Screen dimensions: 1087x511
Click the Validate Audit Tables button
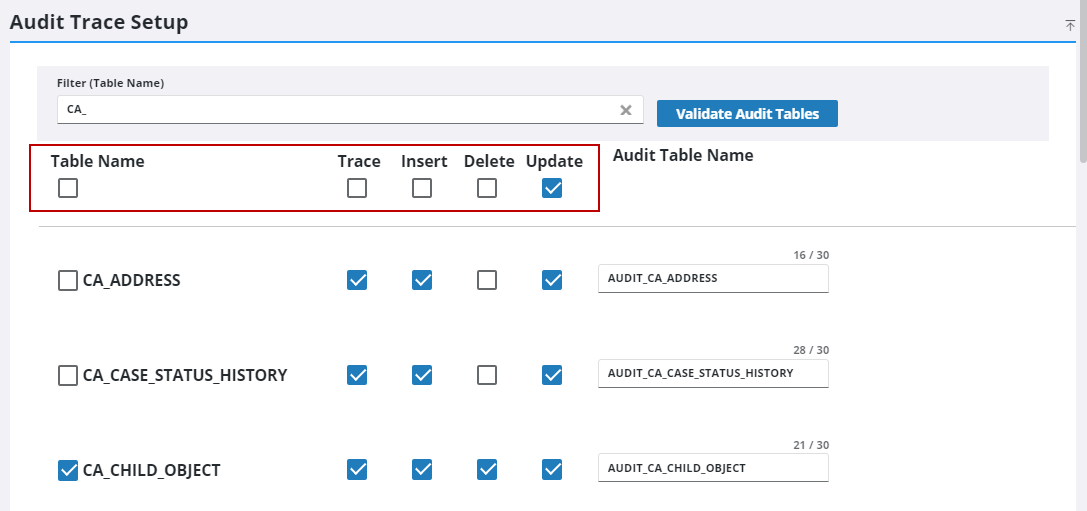click(747, 114)
